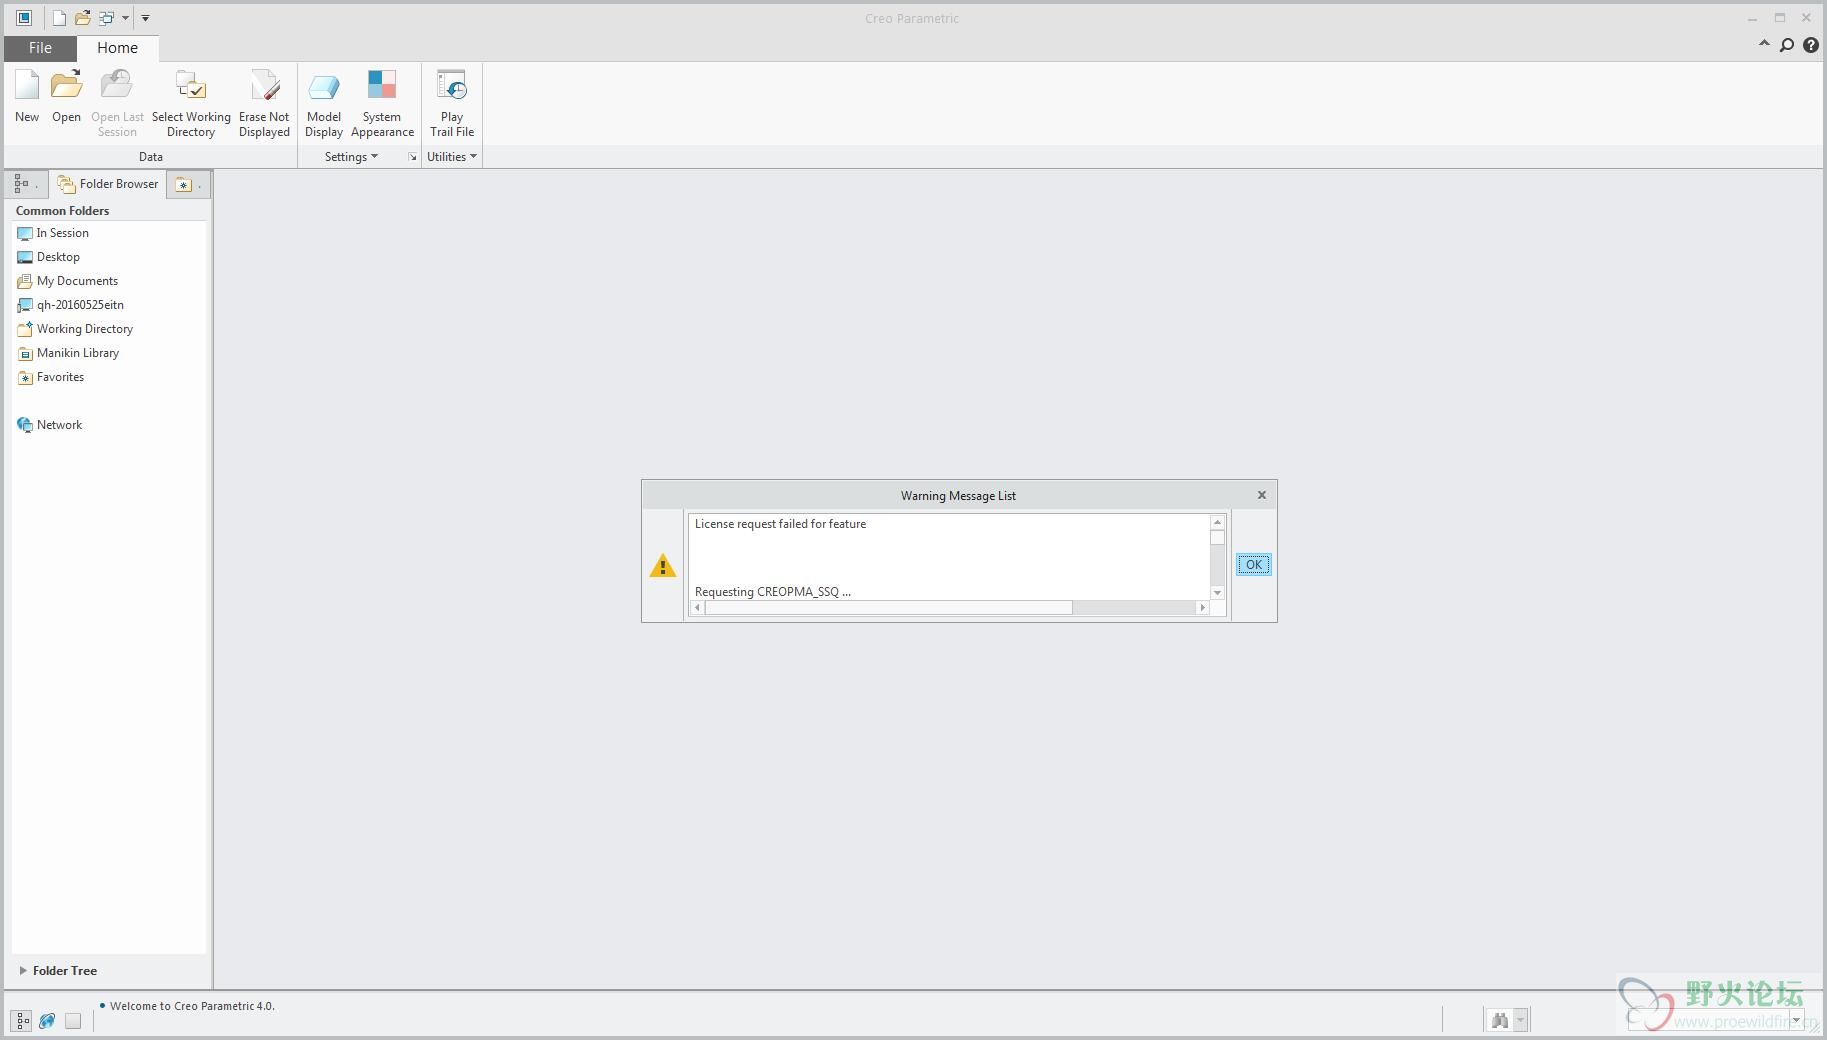Click Open in the quick access toolbar

pyautogui.click(x=83, y=18)
